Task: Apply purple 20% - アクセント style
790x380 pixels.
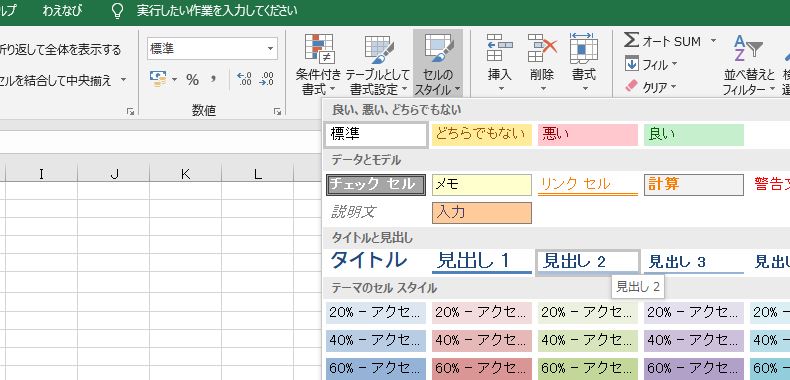Action: pos(694,313)
